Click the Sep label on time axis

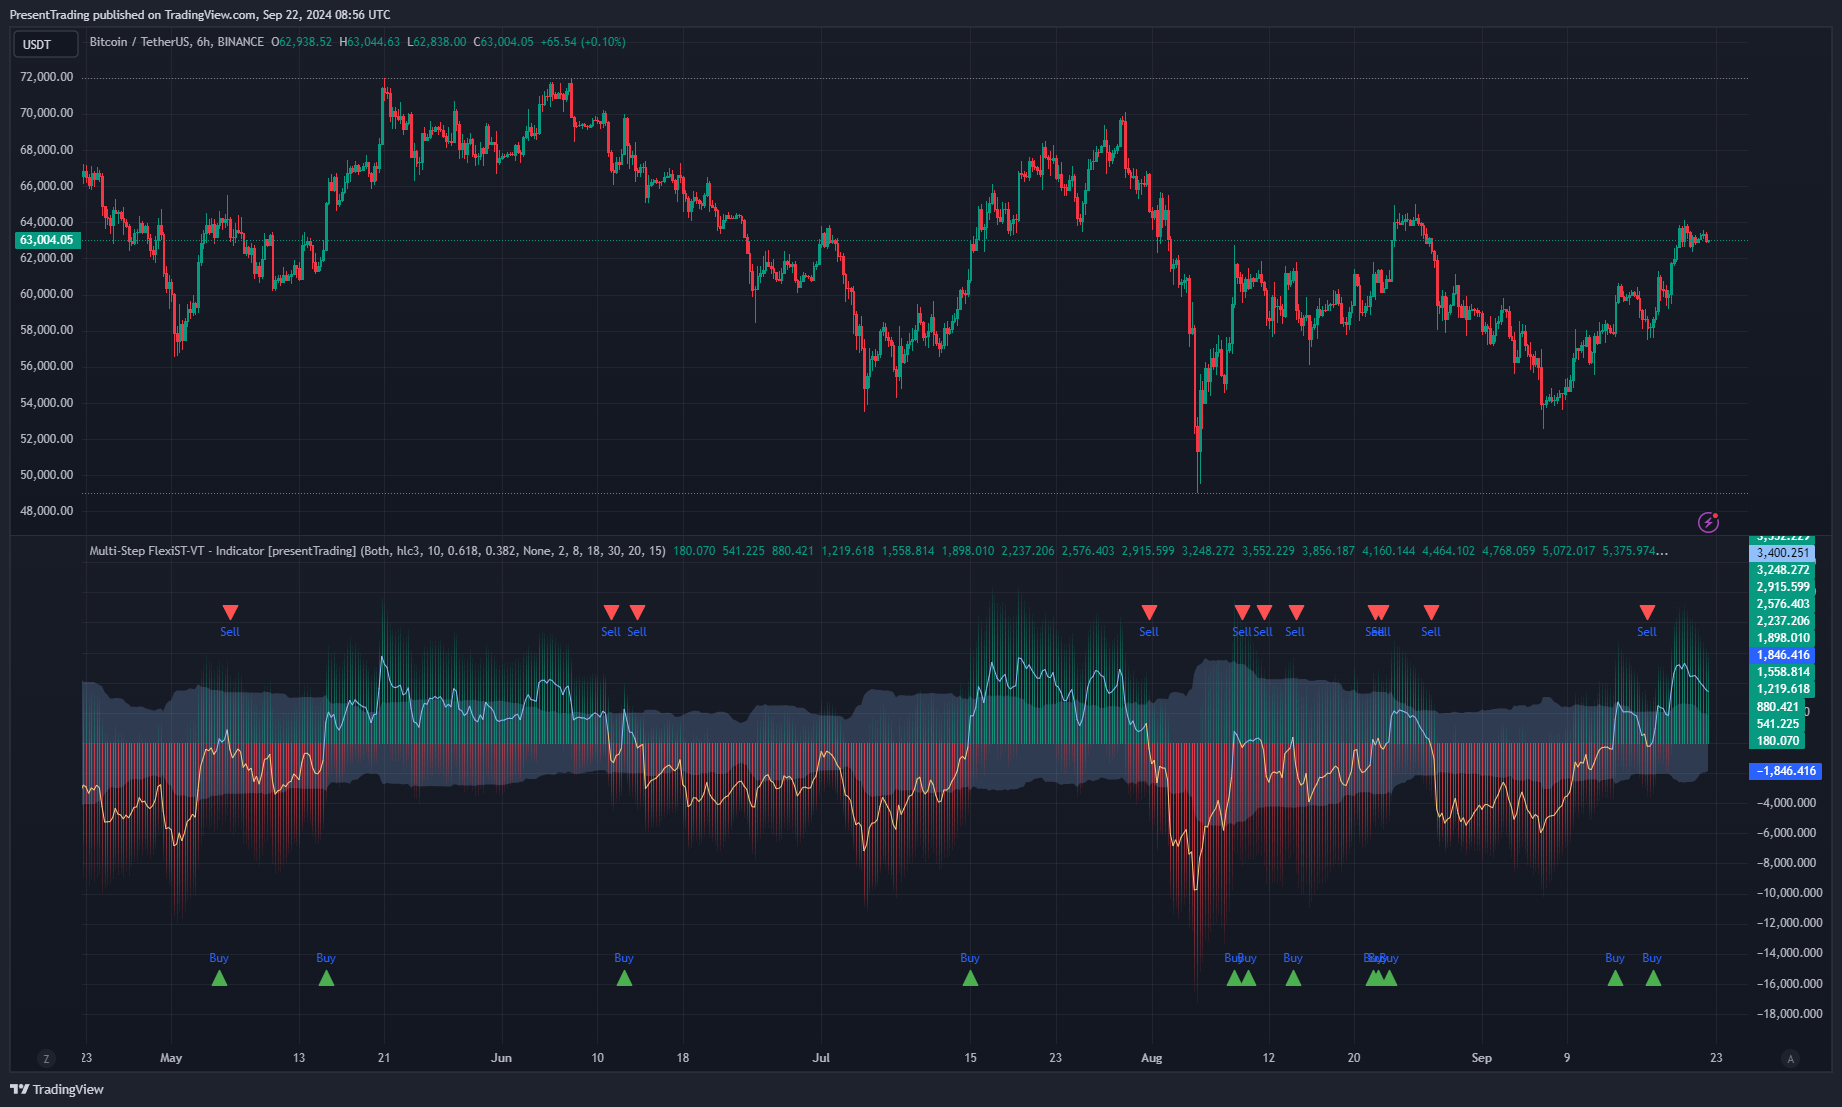(x=1482, y=1058)
